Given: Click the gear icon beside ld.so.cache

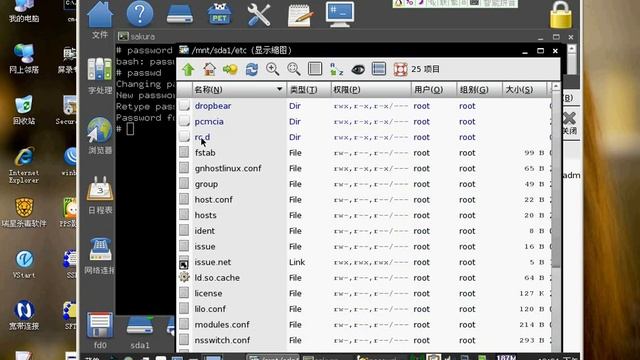Looking at the screenshot, I should pyautogui.click(x=184, y=278).
